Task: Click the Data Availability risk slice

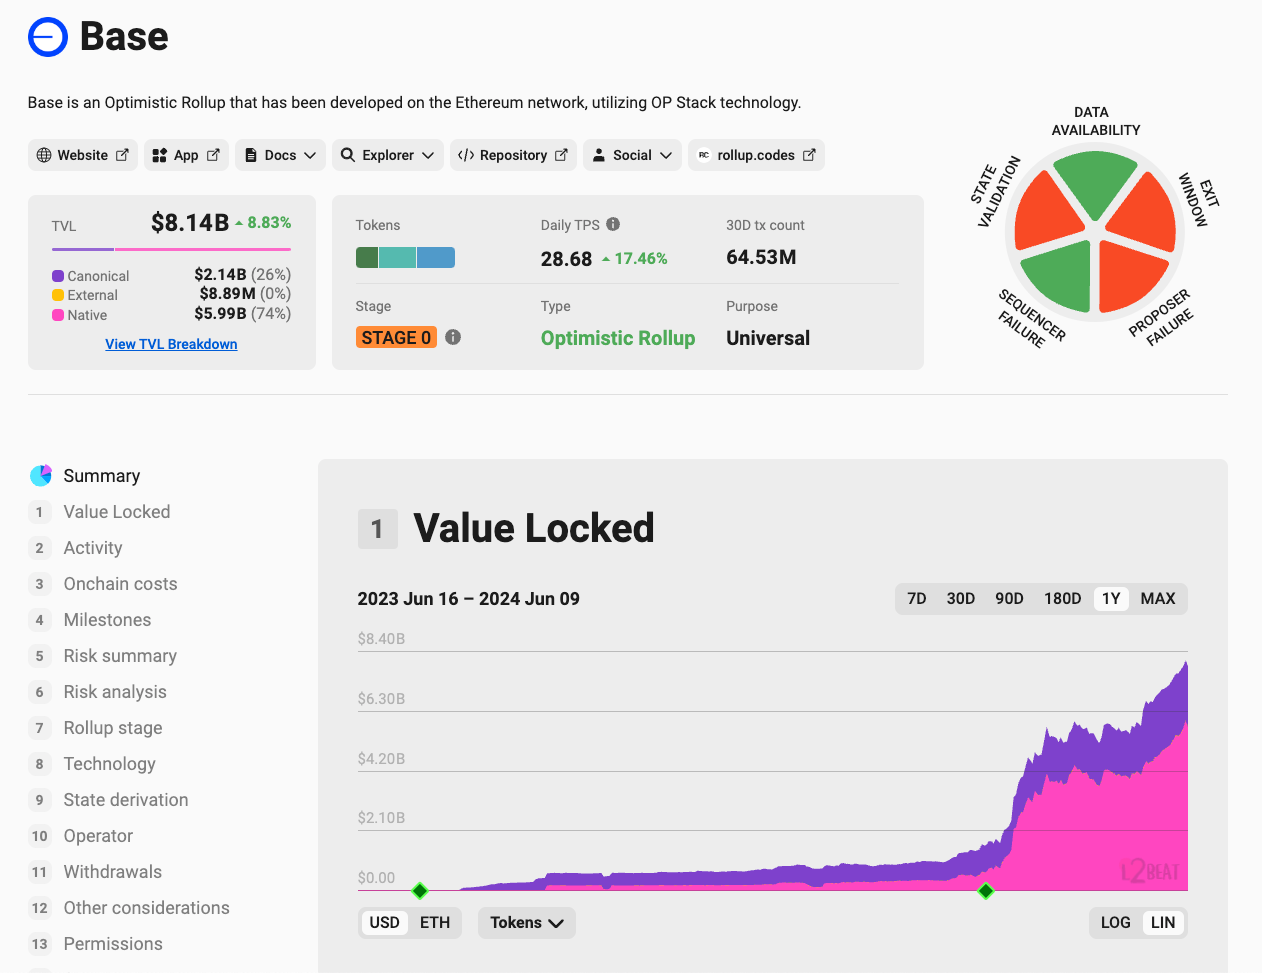Action: click(x=1095, y=180)
